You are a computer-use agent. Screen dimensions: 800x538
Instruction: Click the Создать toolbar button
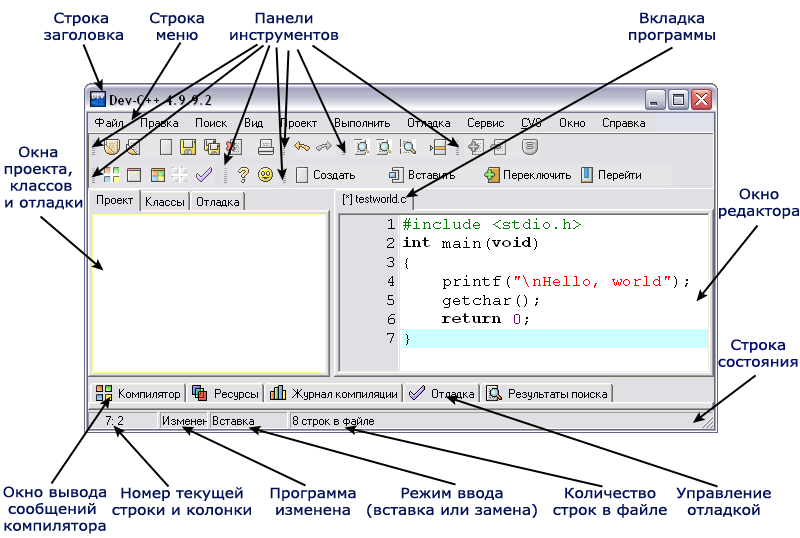click(x=326, y=175)
